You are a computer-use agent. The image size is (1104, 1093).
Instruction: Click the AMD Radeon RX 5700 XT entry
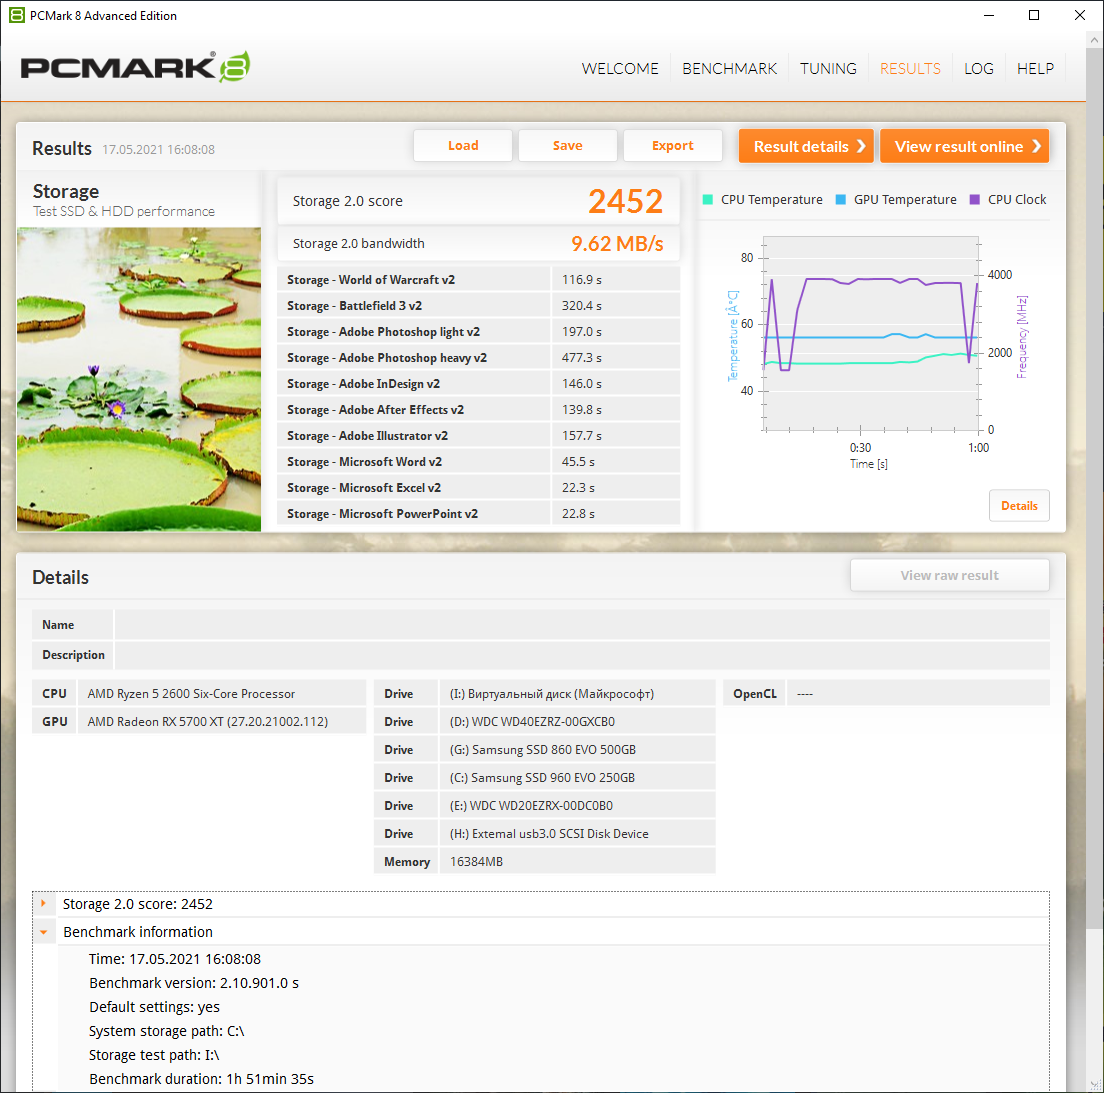222,722
